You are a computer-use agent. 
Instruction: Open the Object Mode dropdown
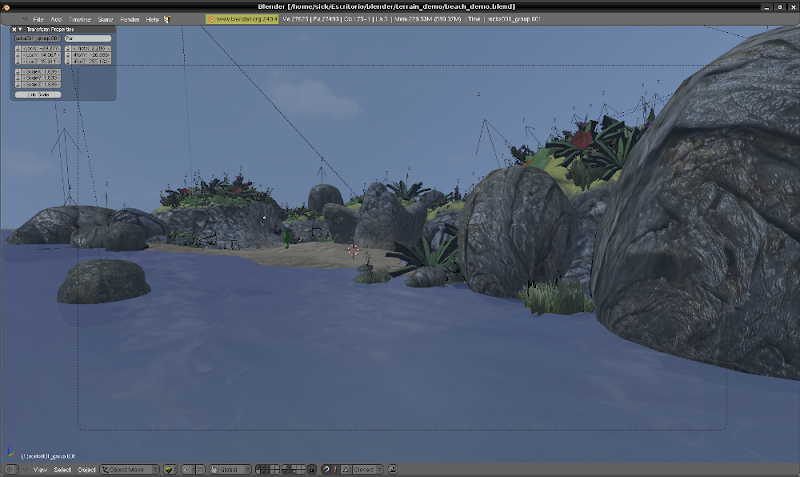[x=130, y=469]
